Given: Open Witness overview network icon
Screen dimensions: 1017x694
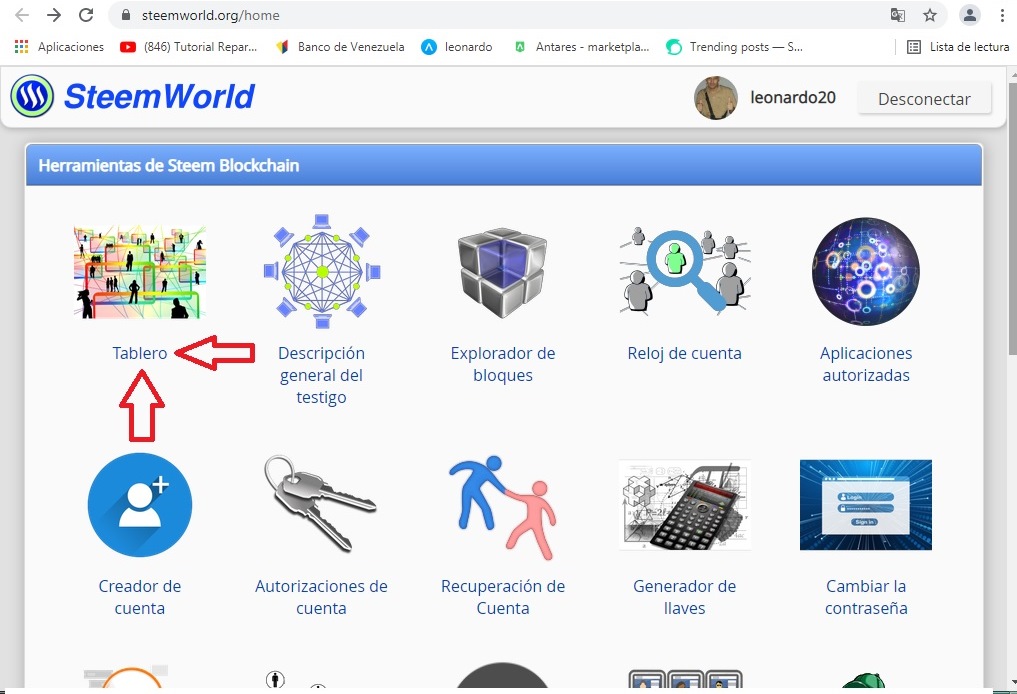Looking at the screenshot, I should tap(322, 271).
